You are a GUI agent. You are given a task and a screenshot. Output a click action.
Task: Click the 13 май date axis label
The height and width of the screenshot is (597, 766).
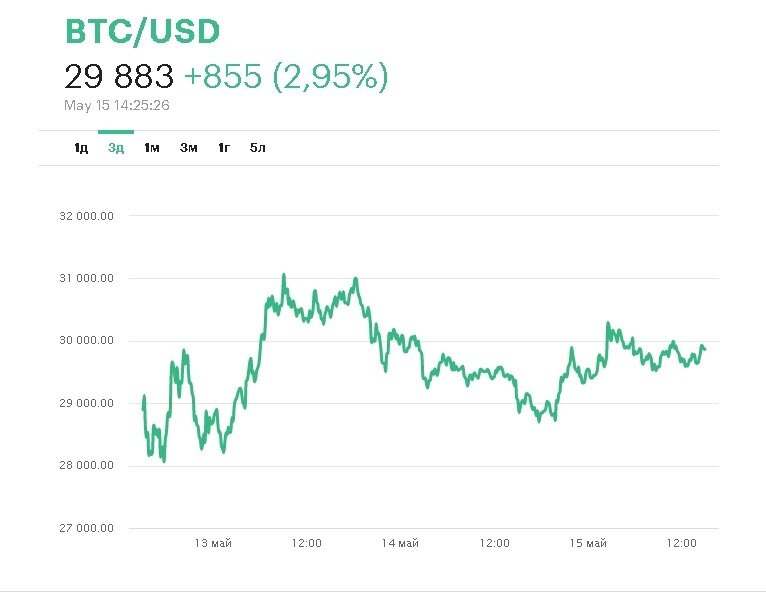tap(213, 543)
